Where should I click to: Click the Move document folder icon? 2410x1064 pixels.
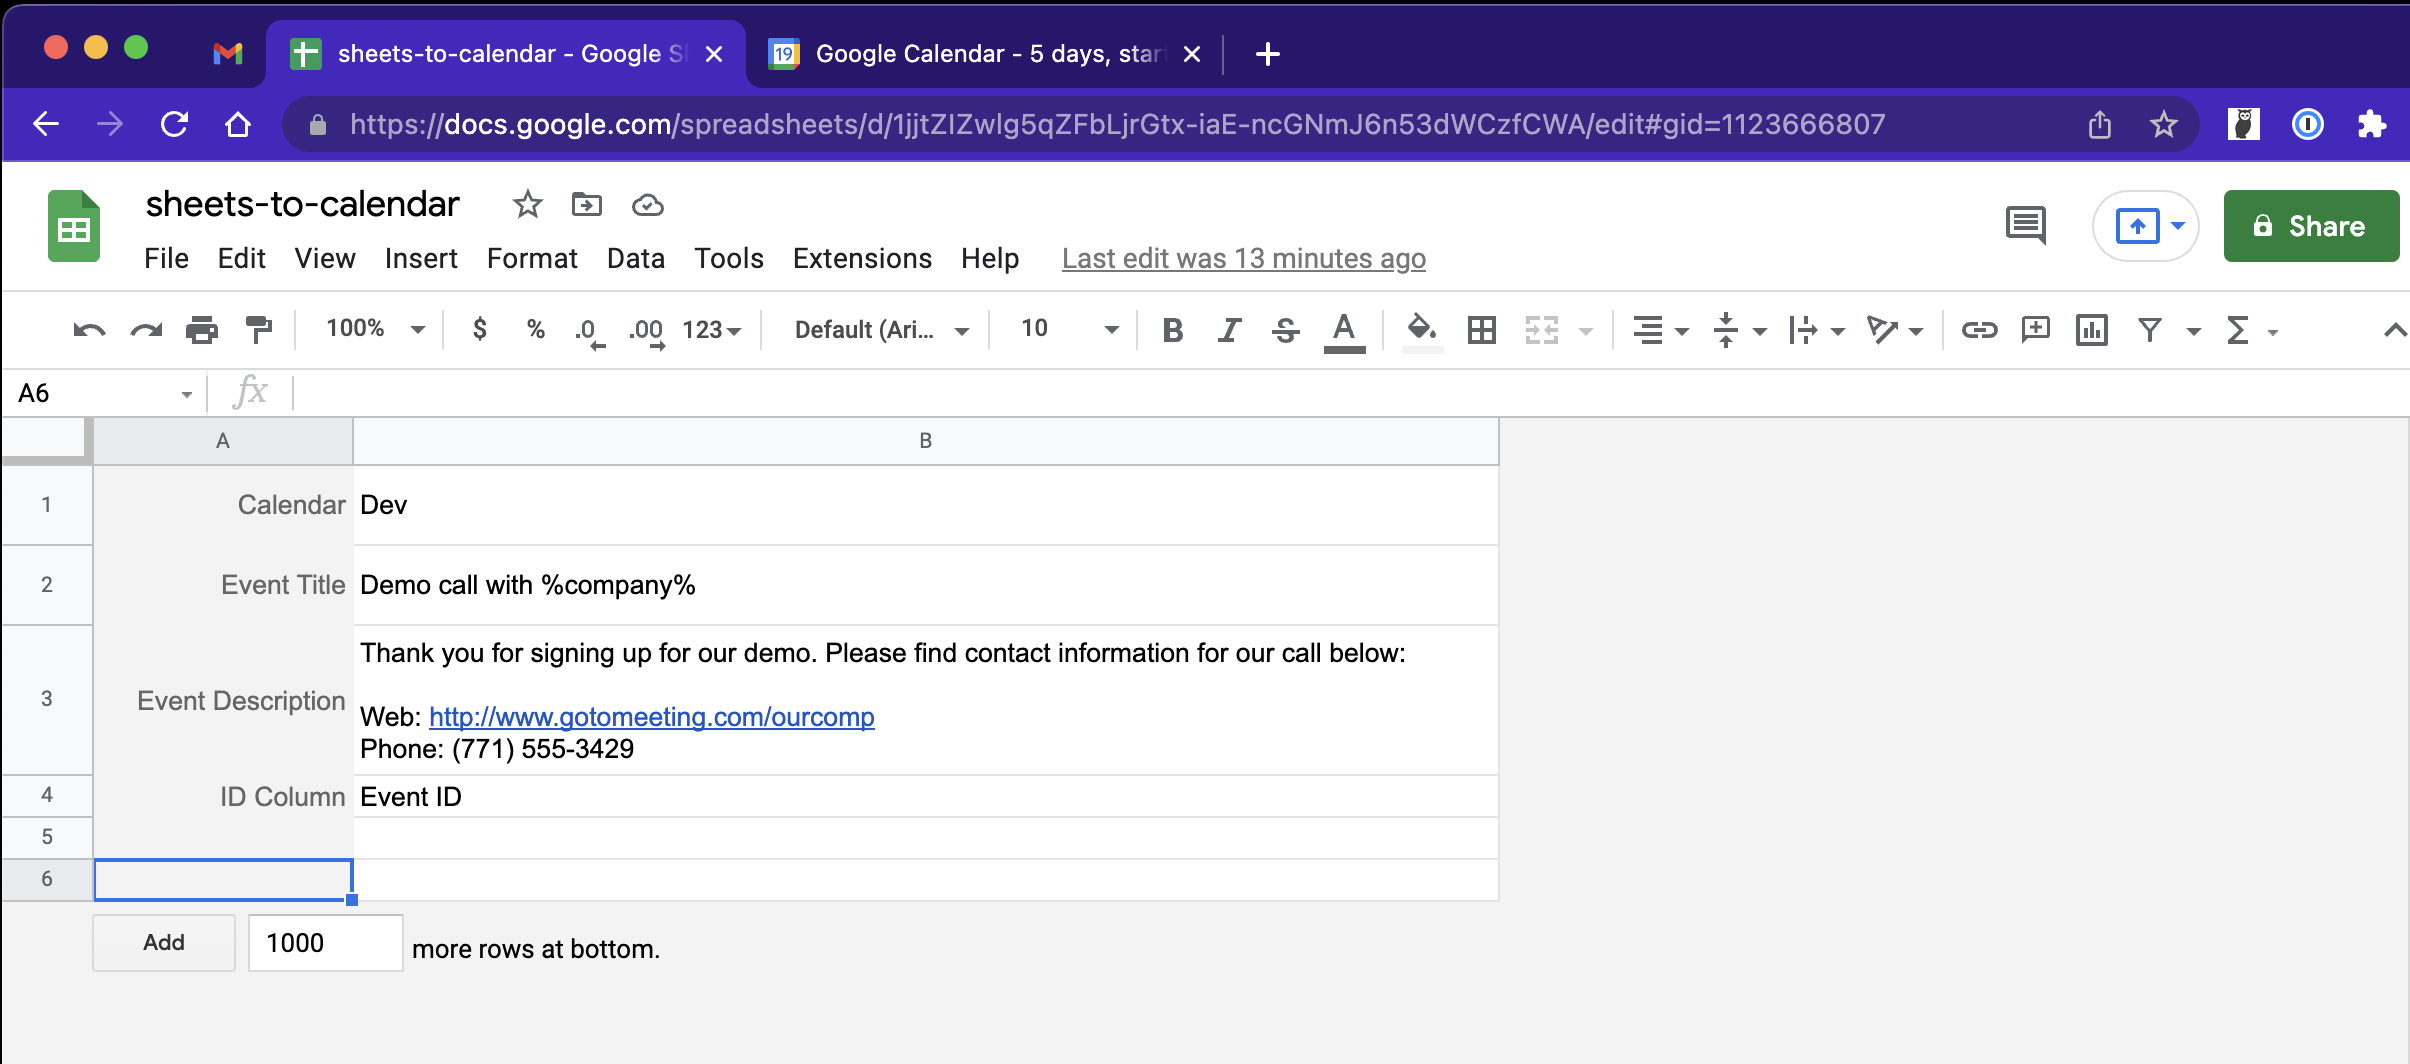[587, 205]
